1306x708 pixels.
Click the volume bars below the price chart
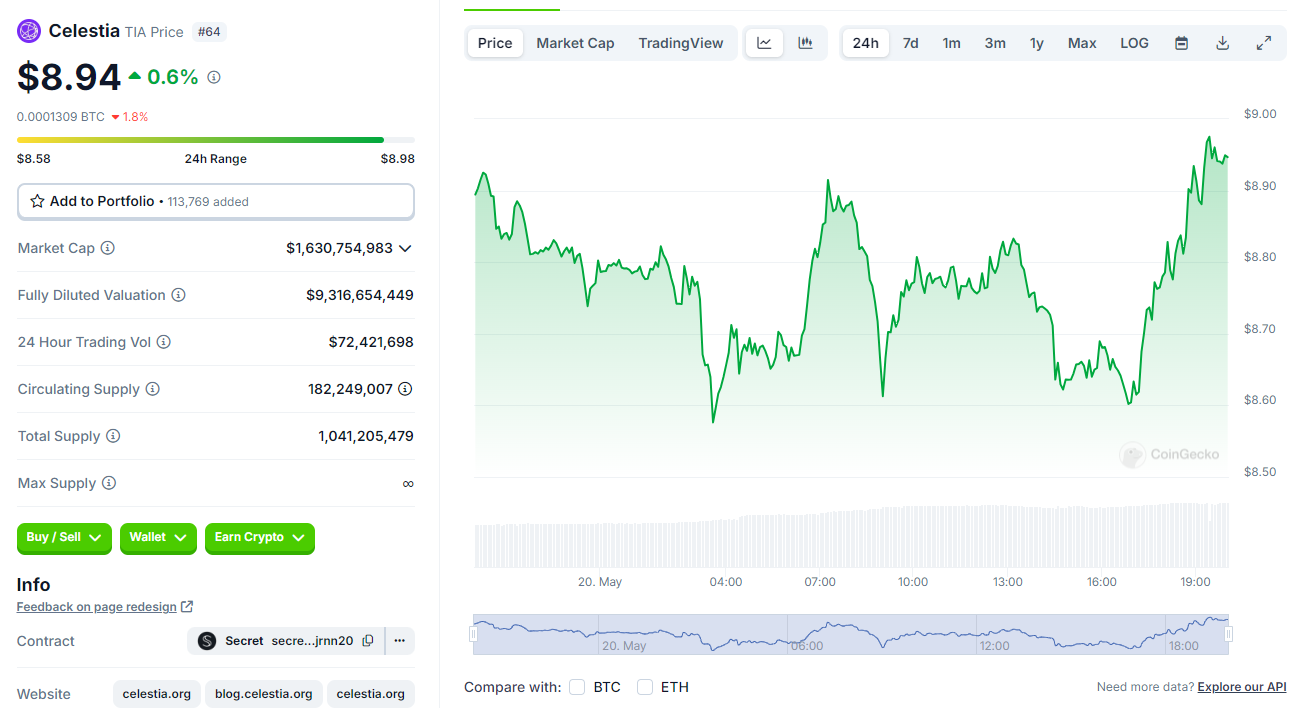coord(851,536)
